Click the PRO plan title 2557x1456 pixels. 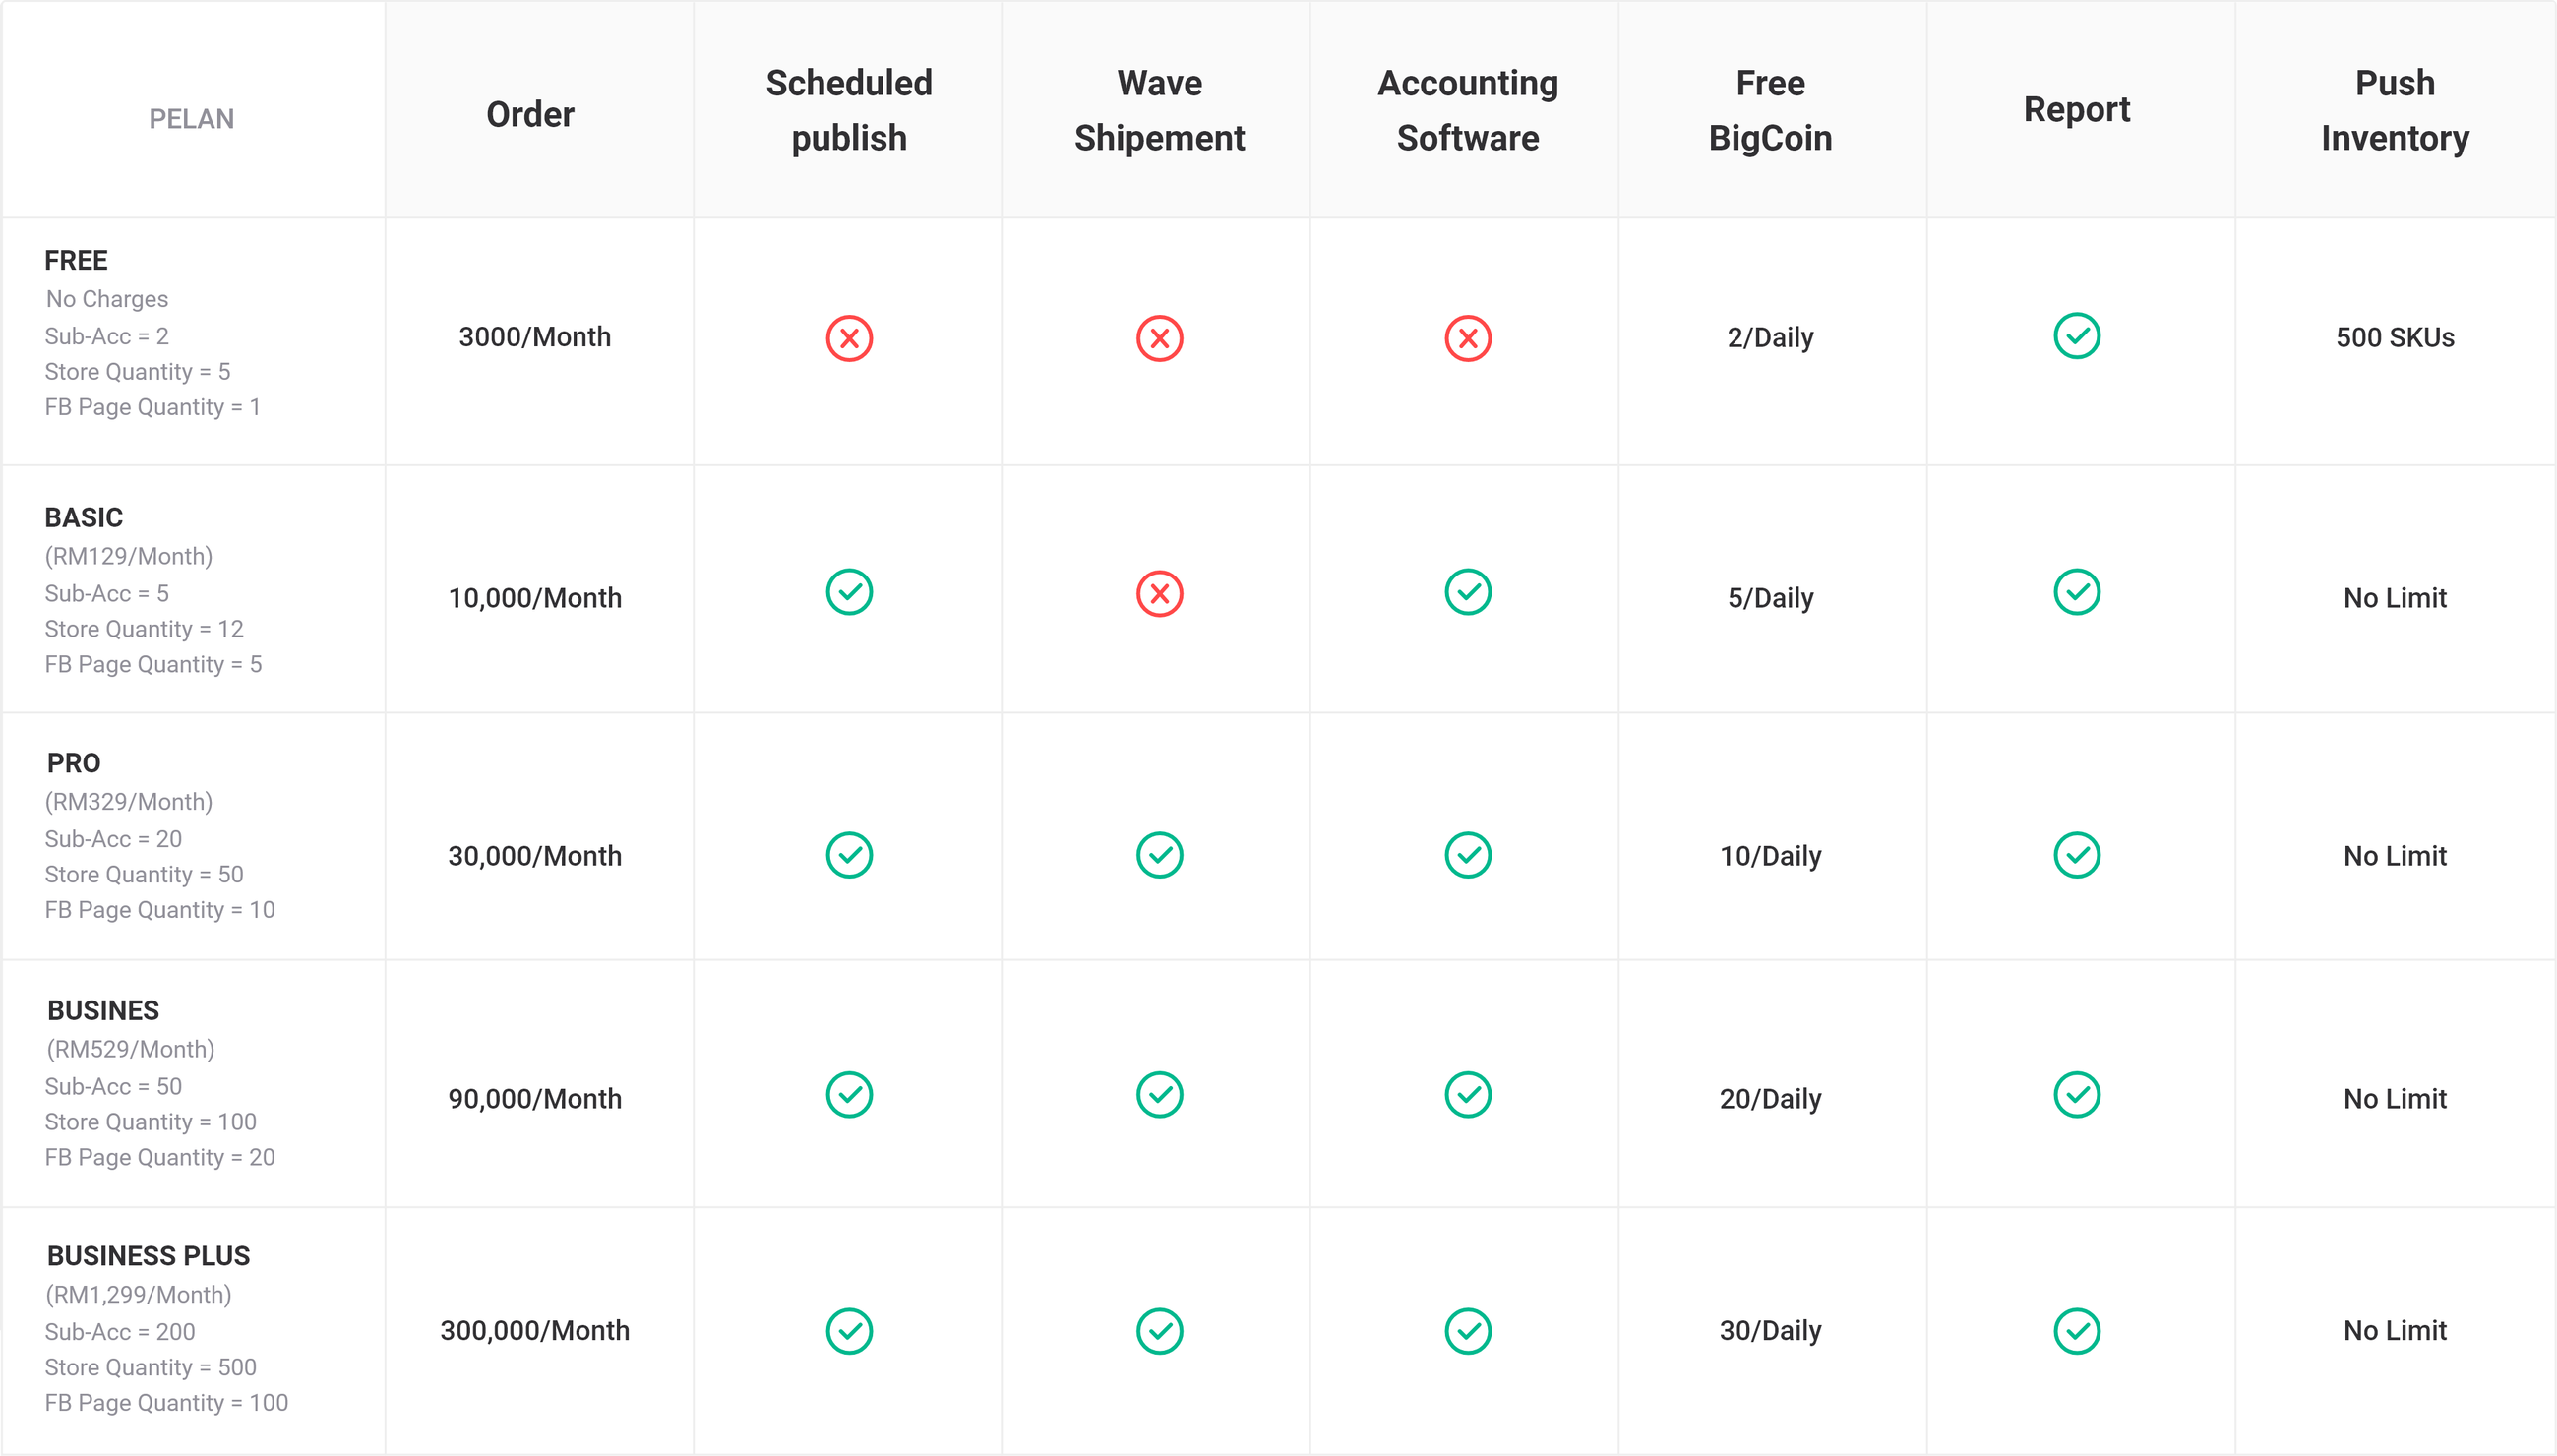(73, 763)
